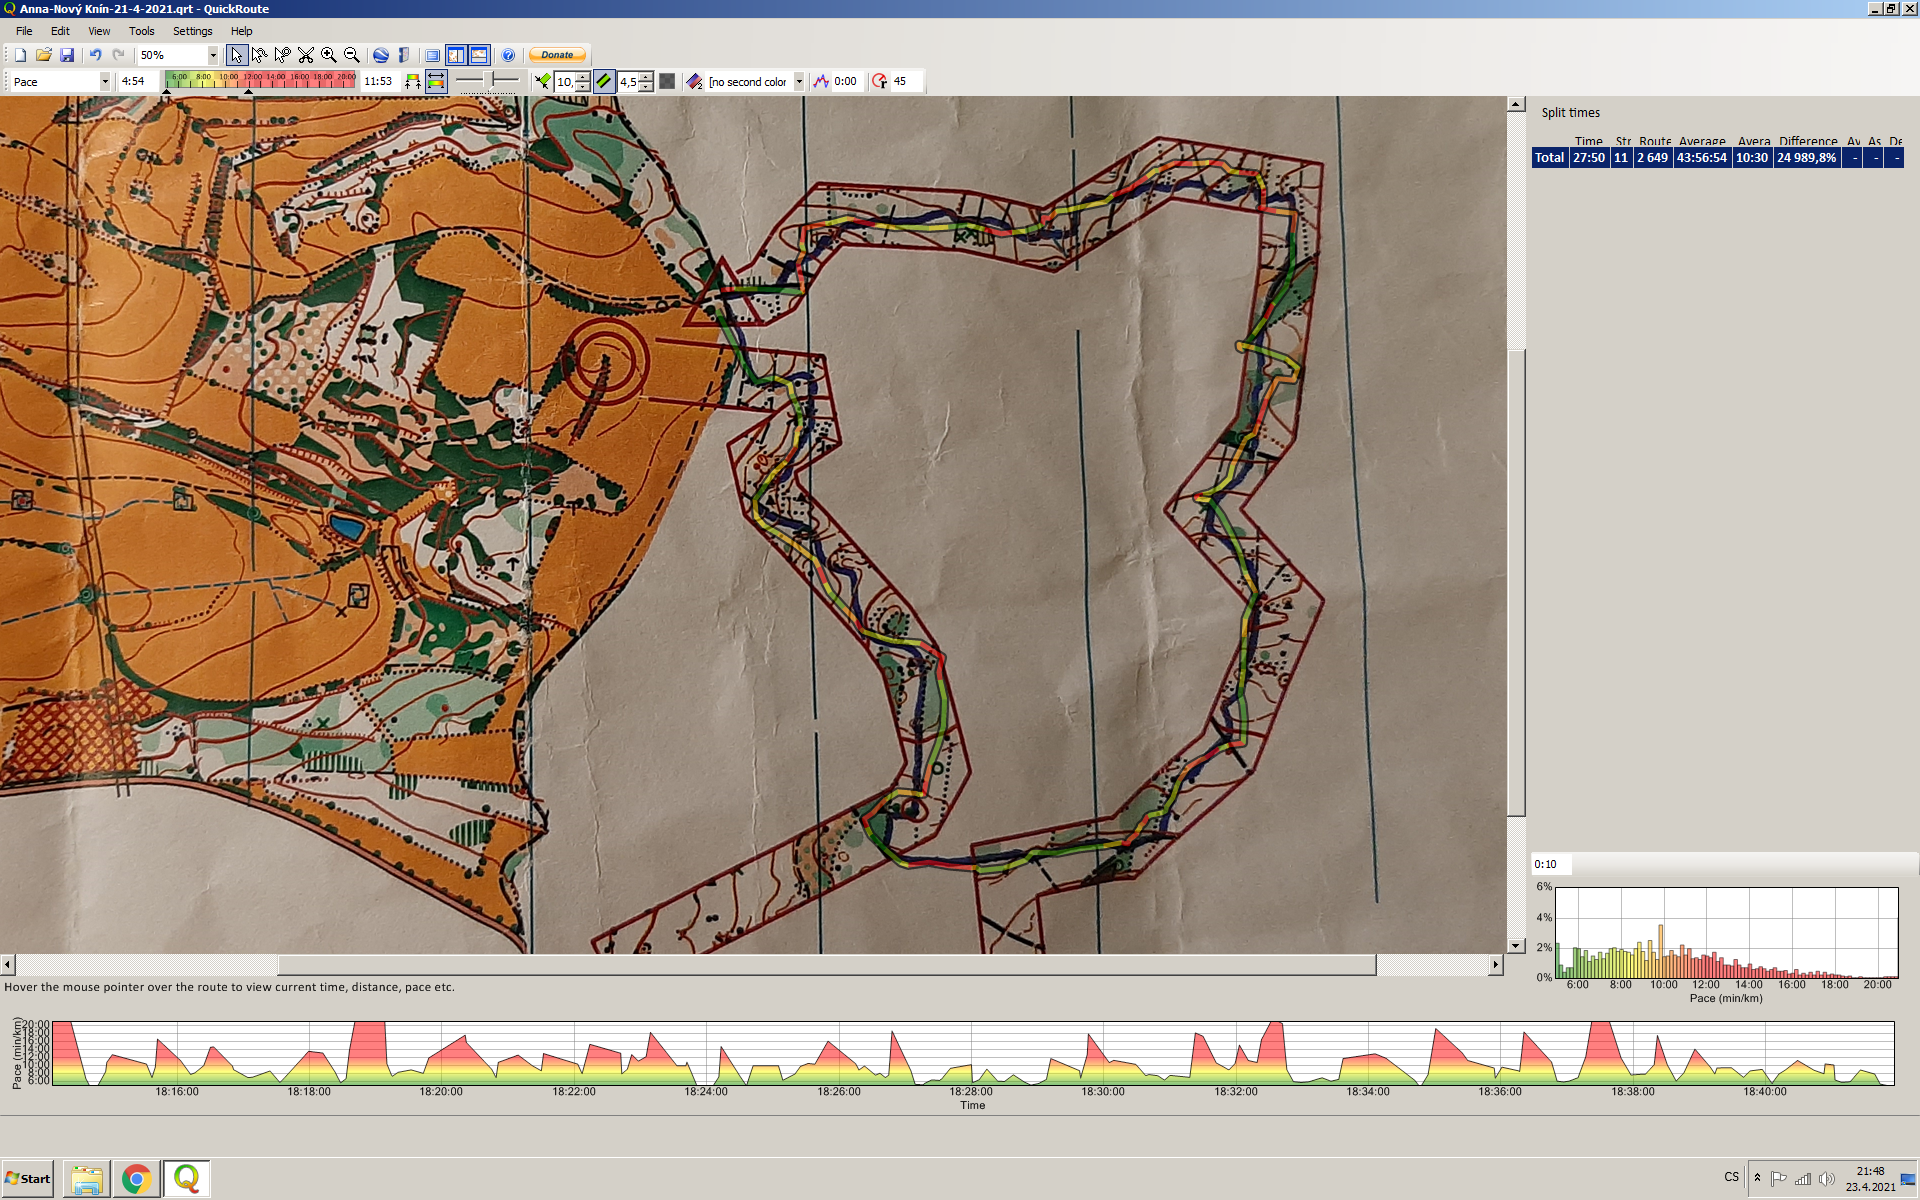Open the Tools menu

click(141, 31)
